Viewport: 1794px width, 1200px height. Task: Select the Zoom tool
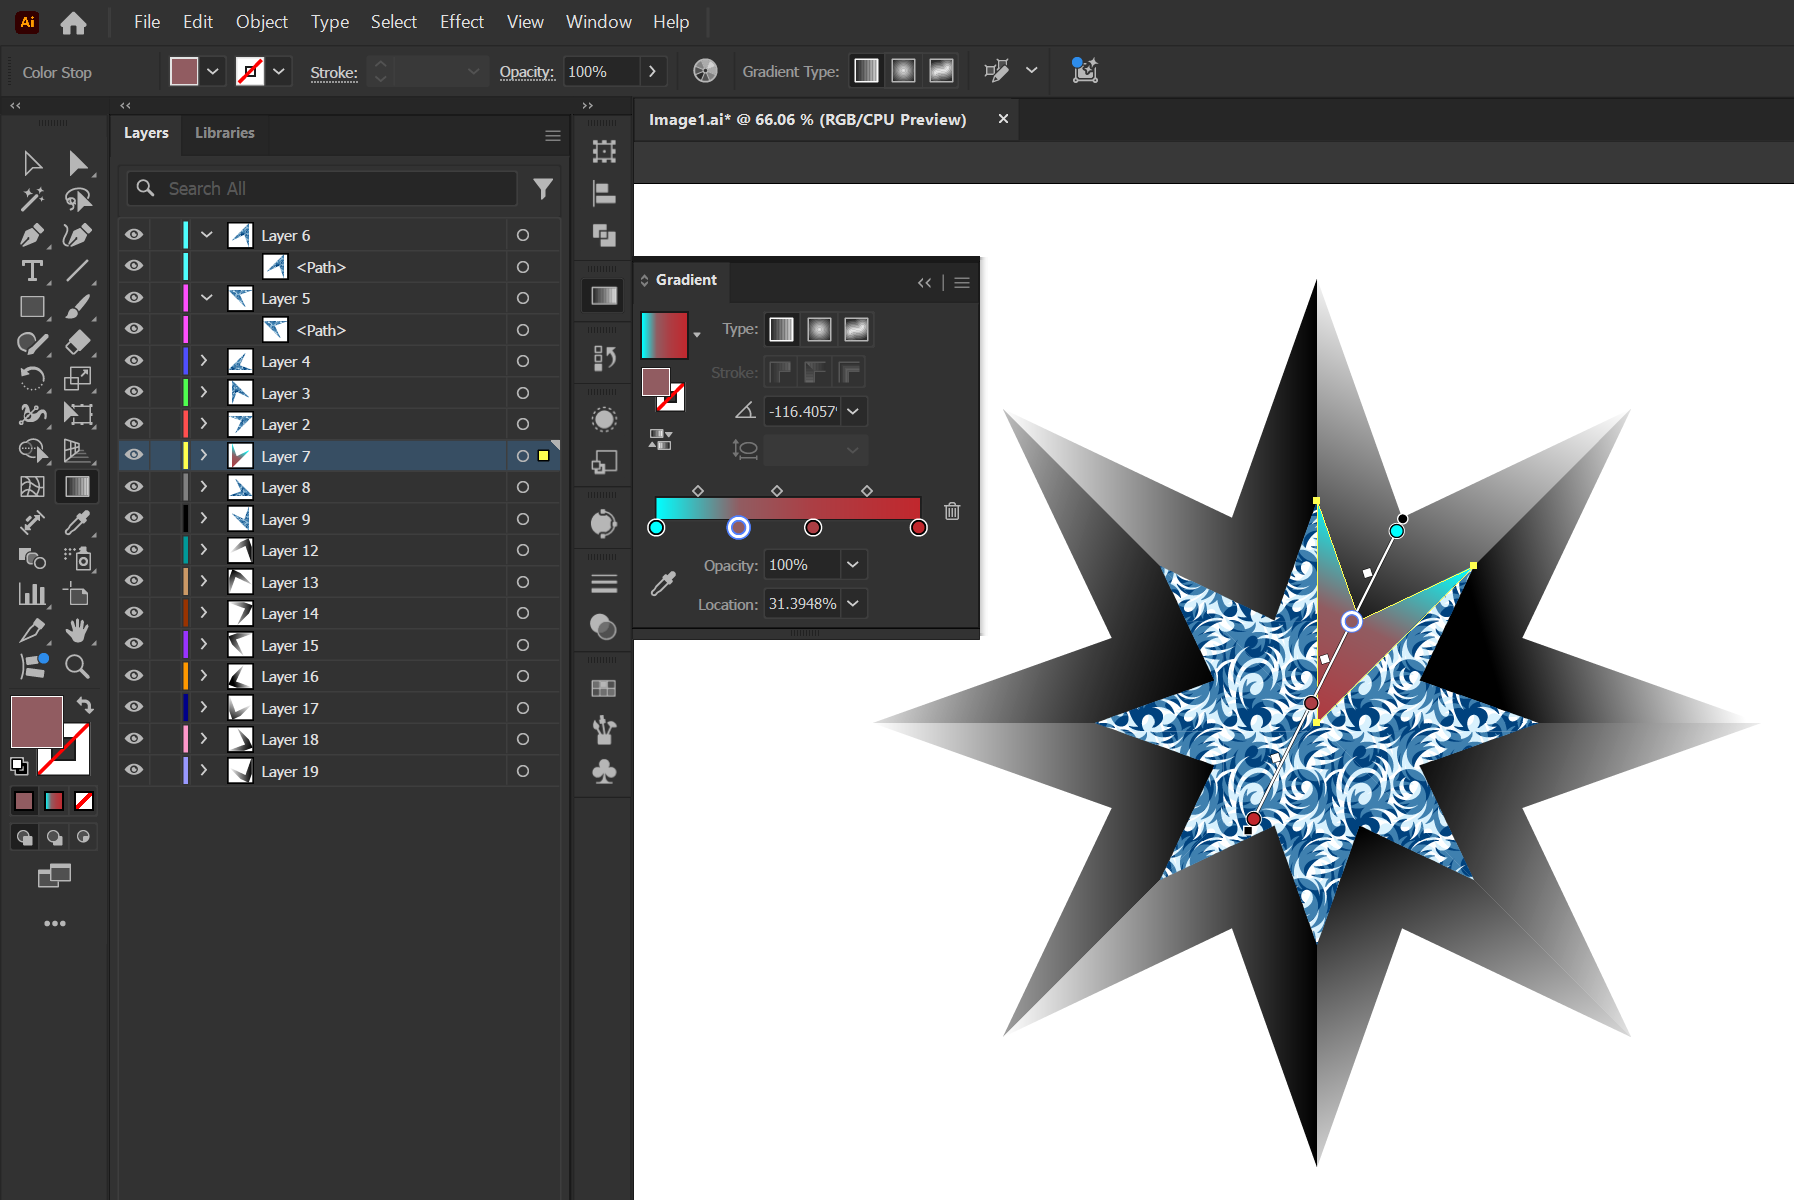tap(78, 667)
